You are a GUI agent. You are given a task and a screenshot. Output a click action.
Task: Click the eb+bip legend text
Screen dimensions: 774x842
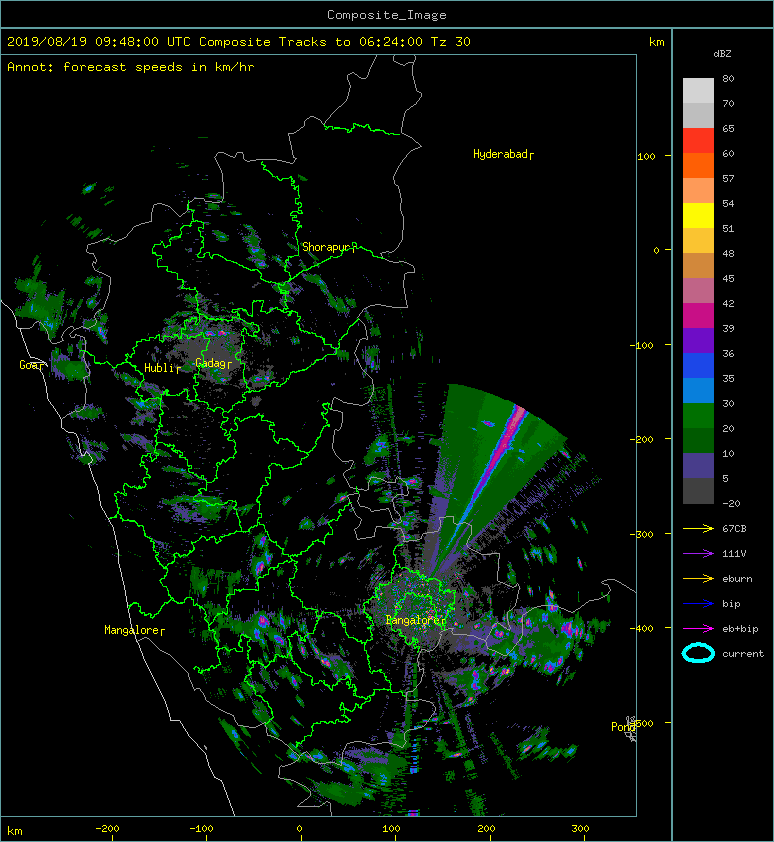tap(740, 629)
